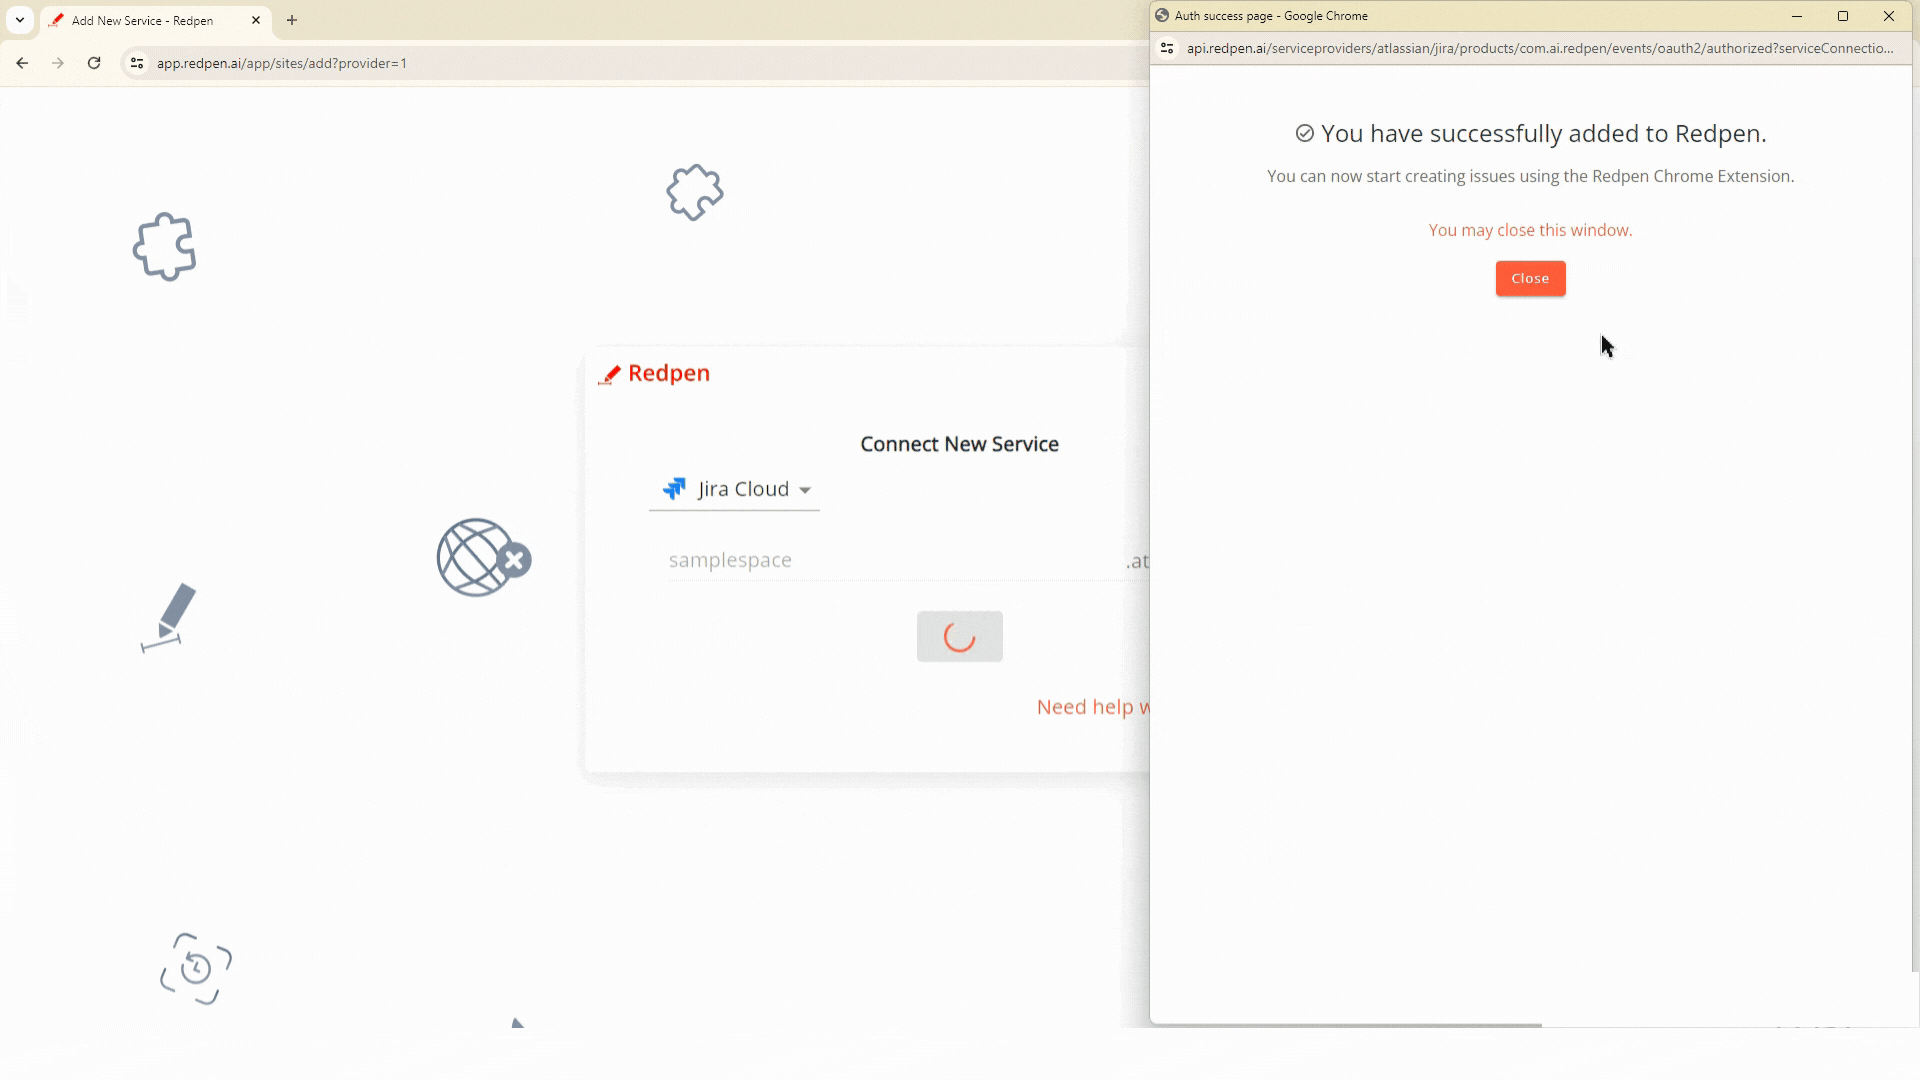Click the Redpen favicon on the browser tab

(57, 20)
